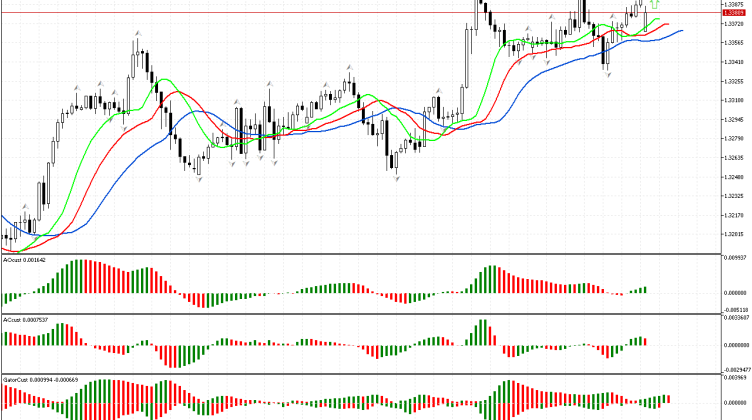Click 0.009937 on the AO scale

point(735,258)
